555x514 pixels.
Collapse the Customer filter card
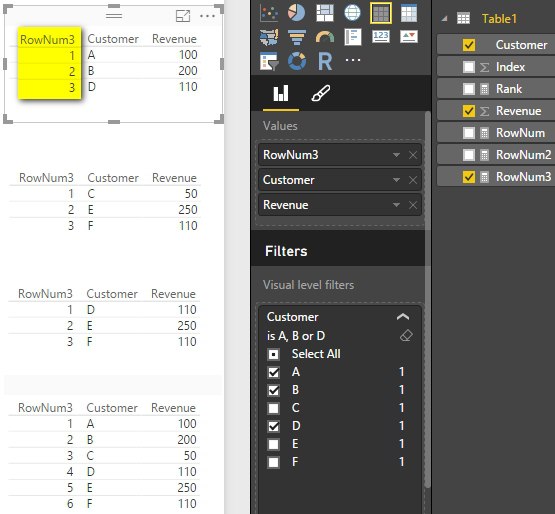pos(403,316)
